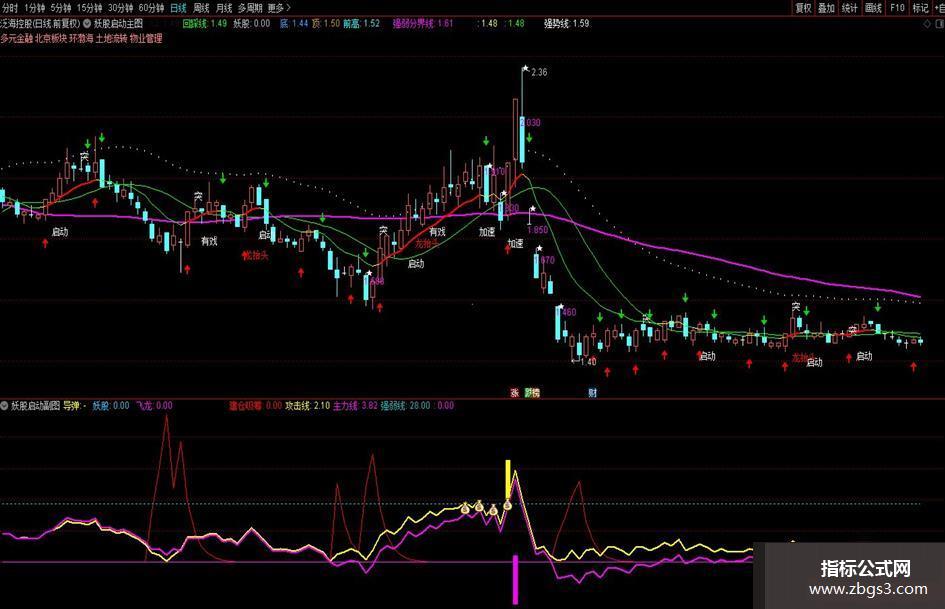Click the 攻击线 2.10 value

click(x=307, y=406)
